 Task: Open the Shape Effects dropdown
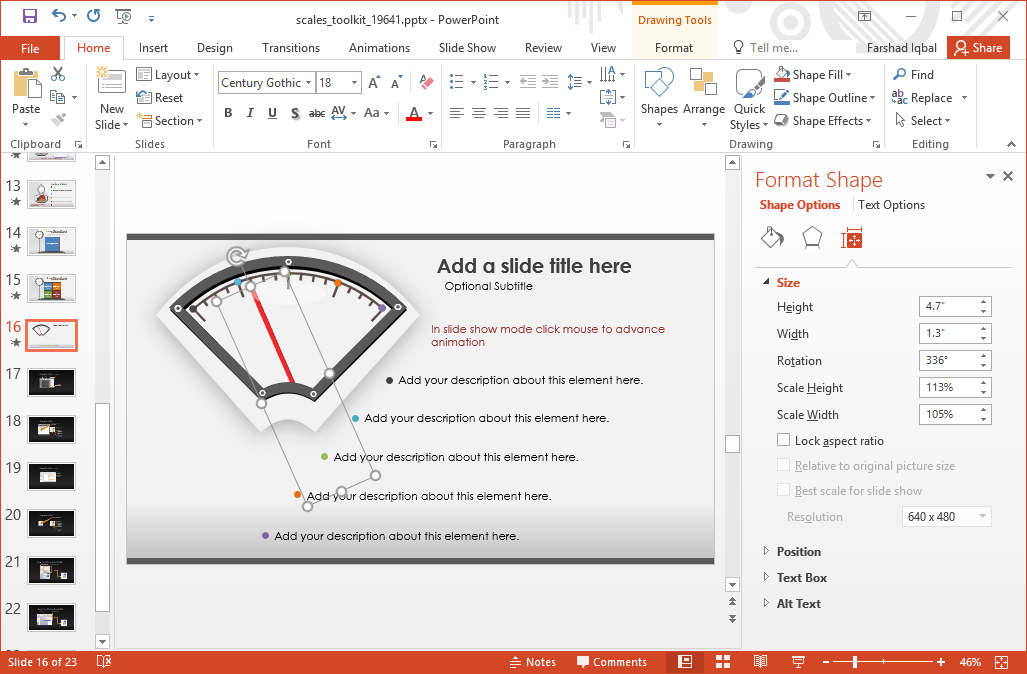click(824, 120)
